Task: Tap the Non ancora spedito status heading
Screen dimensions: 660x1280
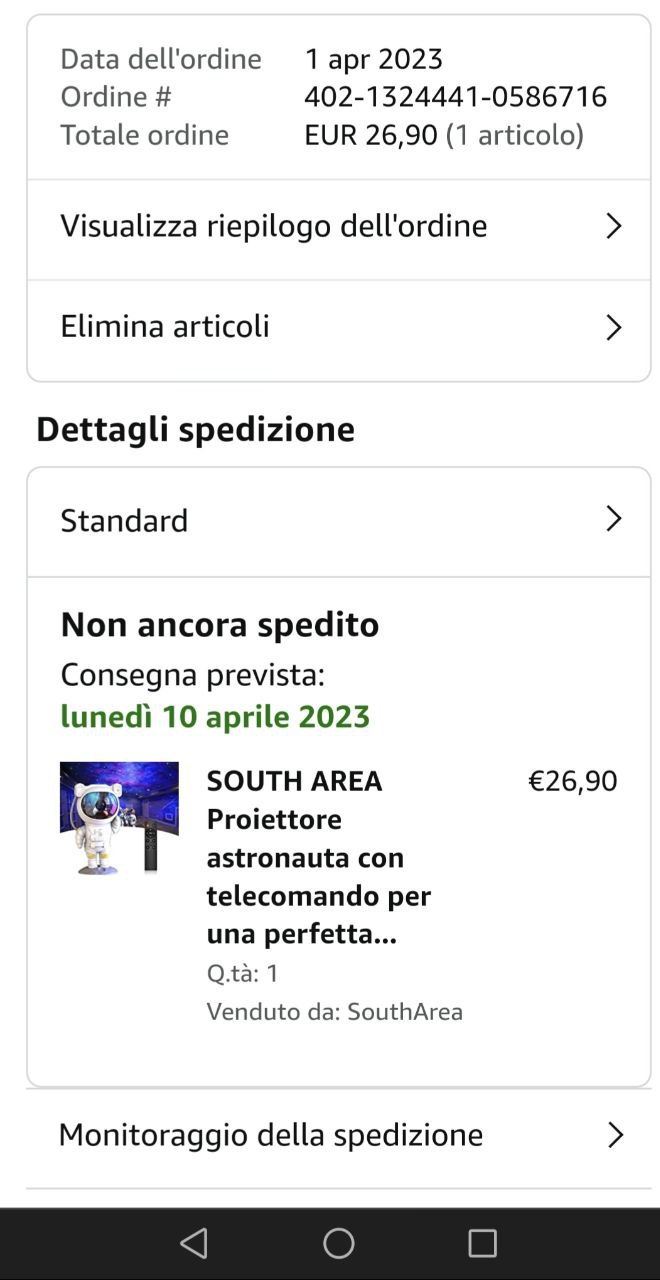Action: (220, 624)
